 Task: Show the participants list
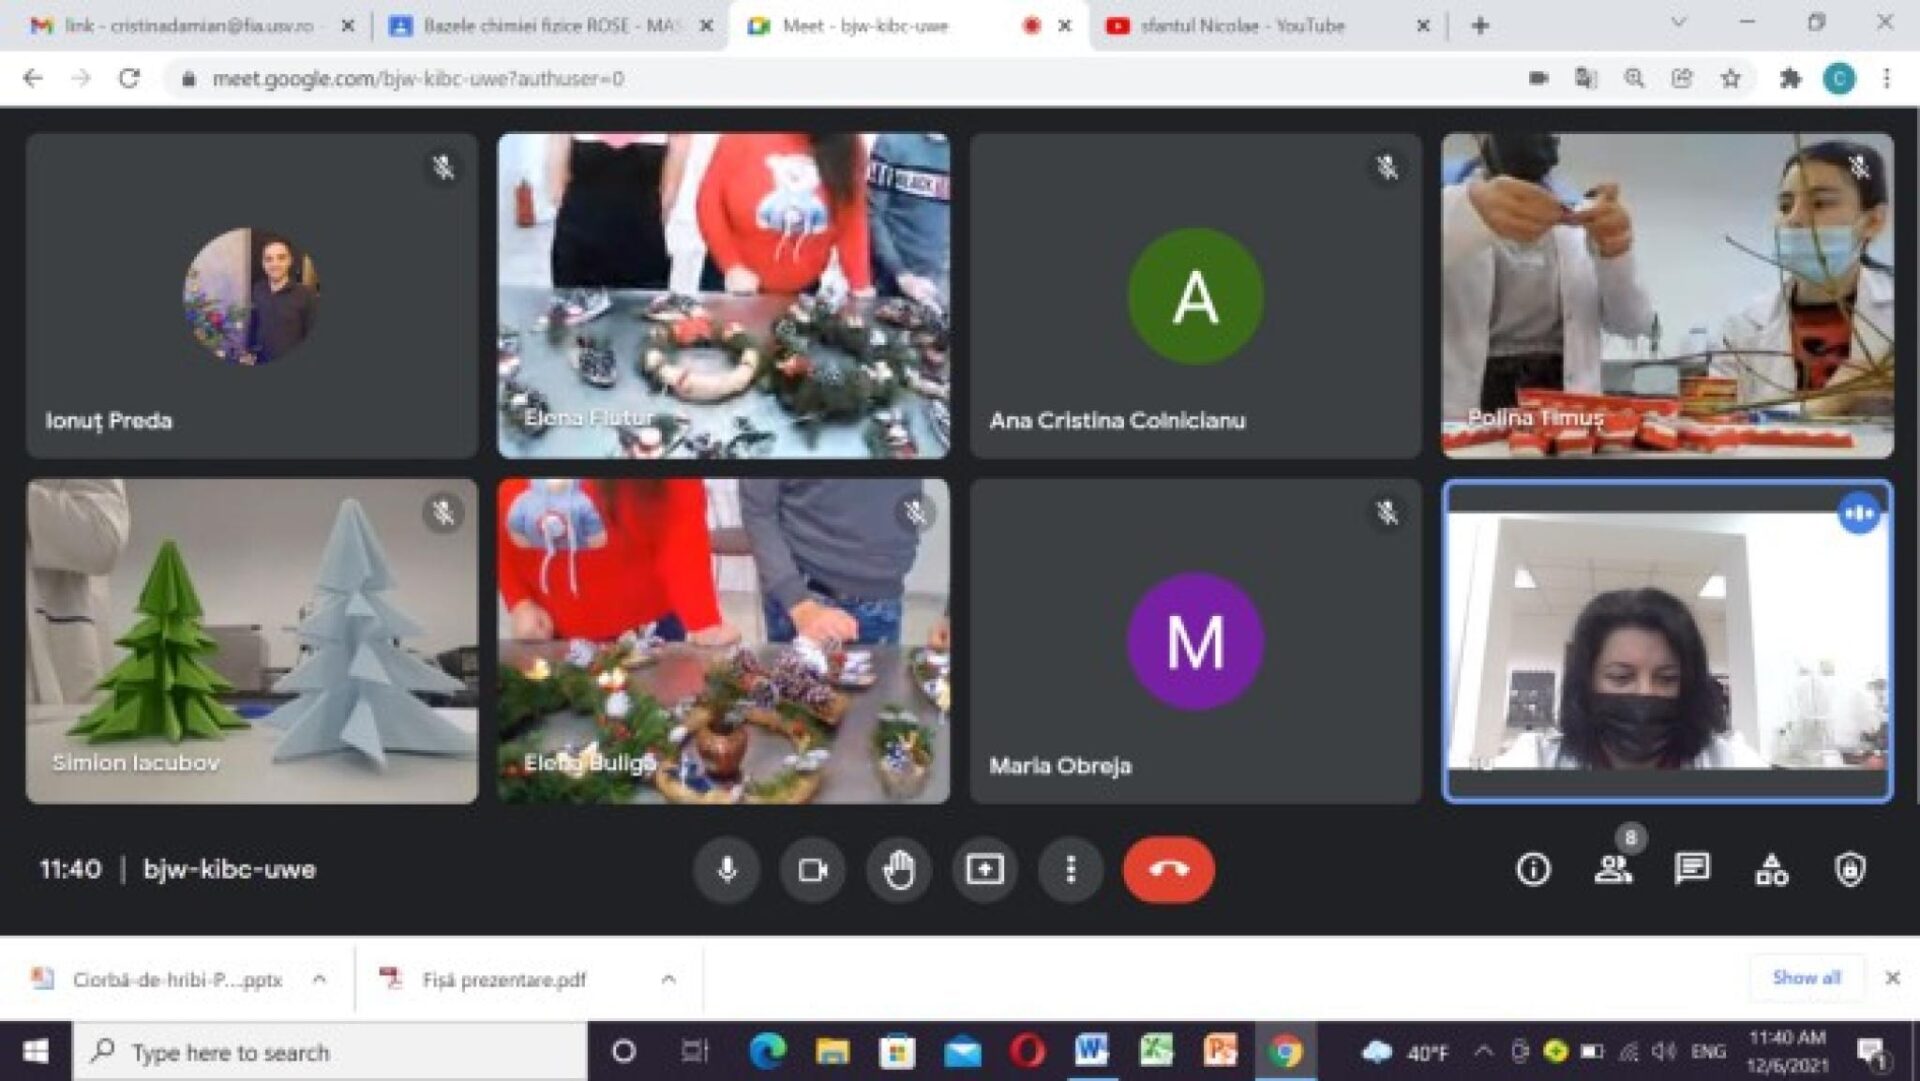1612,869
